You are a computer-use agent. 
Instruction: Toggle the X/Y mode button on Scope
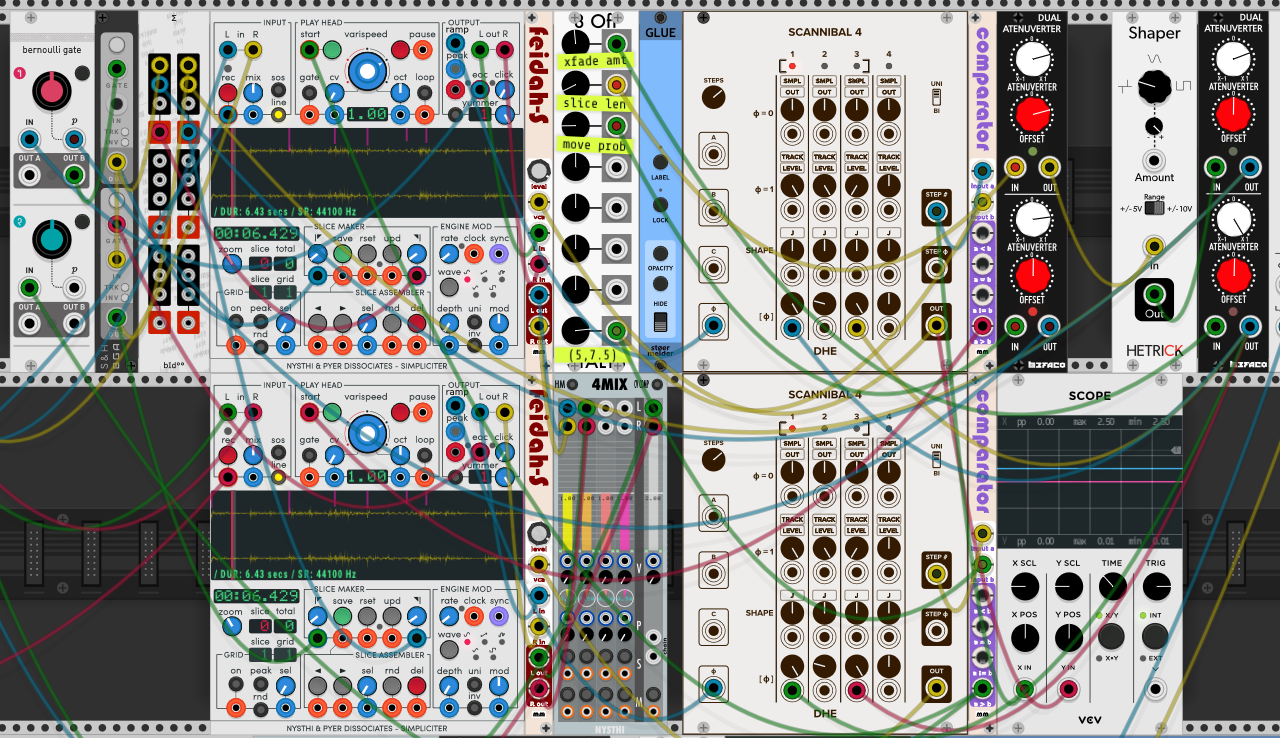(x=1111, y=636)
